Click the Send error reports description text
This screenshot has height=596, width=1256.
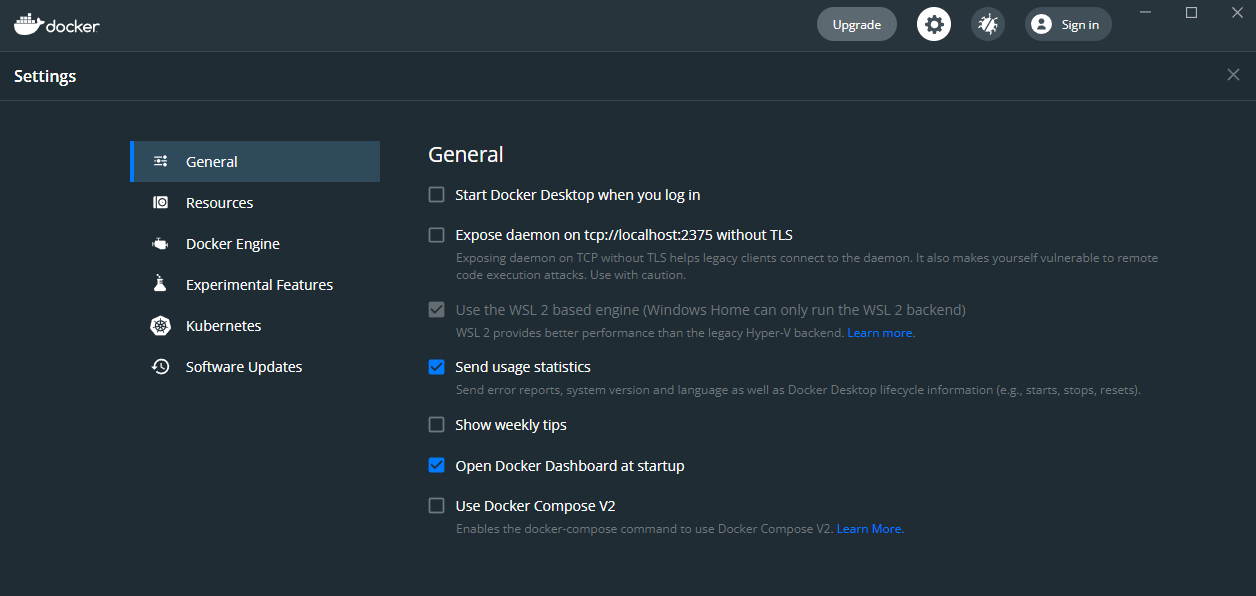798,390
